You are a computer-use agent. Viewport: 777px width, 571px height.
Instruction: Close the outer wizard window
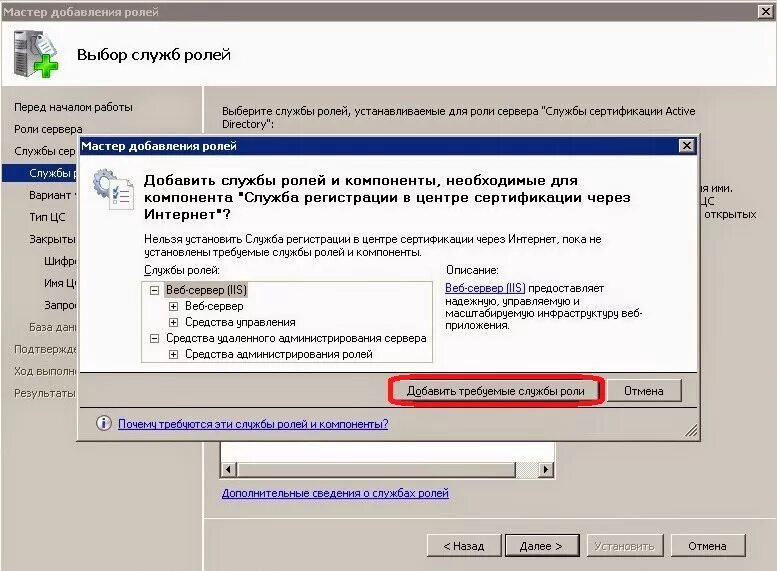pos(765,11)
